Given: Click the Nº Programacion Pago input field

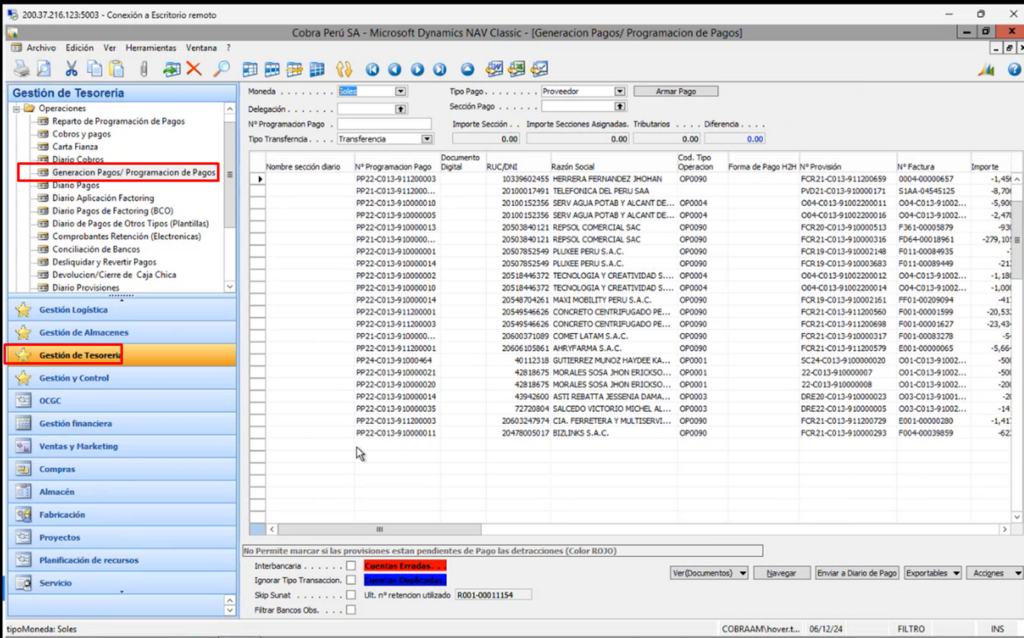Looking at the screenshot, I should (384, 124).
